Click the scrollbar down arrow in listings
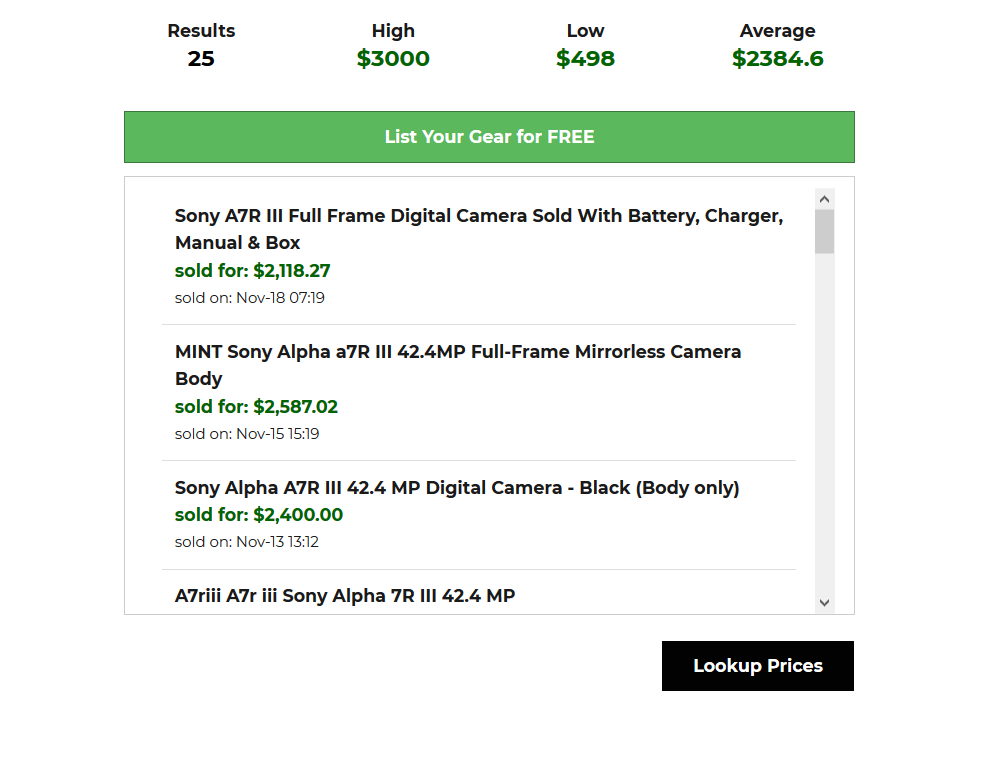The height and width of the screenshot is (758, 981). click(824, 602)
